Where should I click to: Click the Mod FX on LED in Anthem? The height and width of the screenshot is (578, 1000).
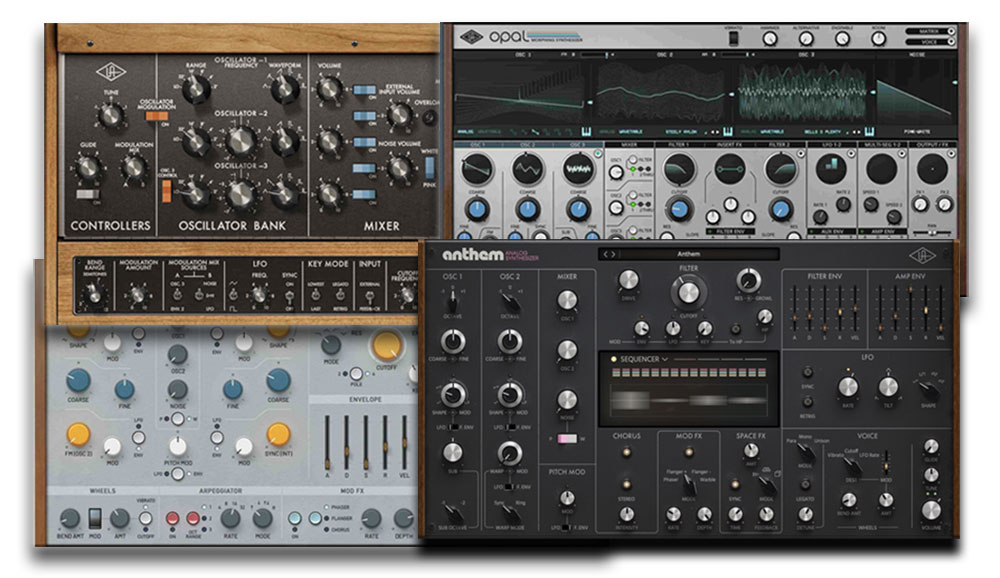click(688, 452)
